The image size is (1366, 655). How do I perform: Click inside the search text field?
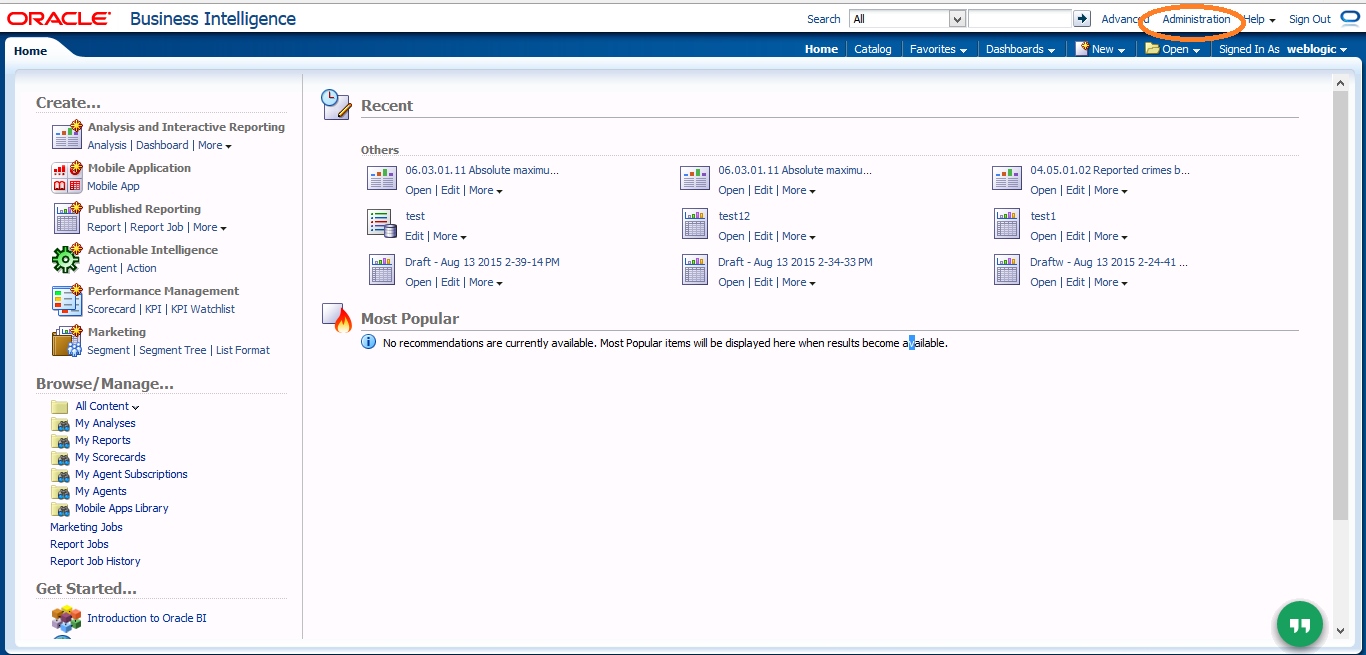coord(1019,19)
